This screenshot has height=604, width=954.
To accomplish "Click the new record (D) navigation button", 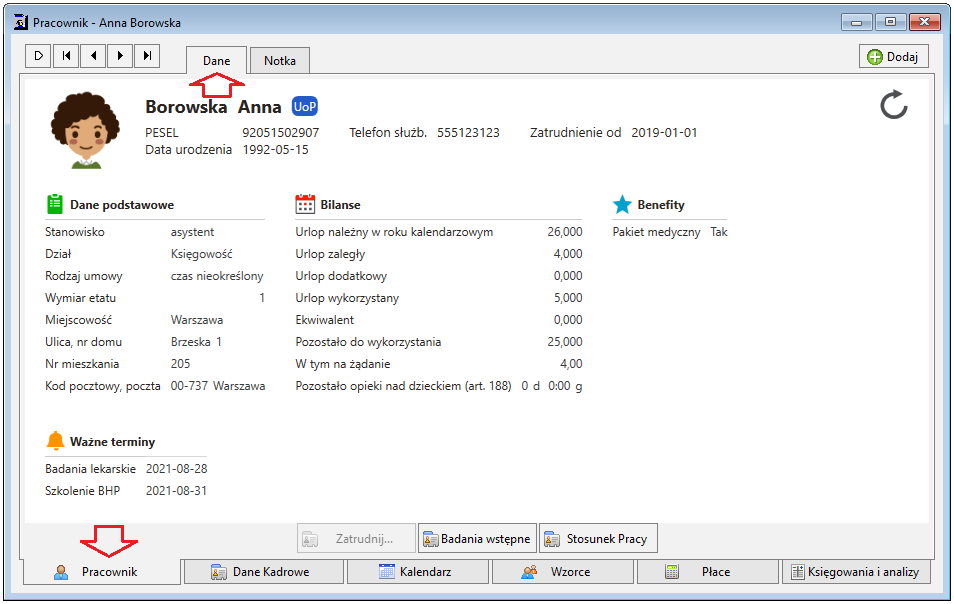I will click(x=38, y=56).
